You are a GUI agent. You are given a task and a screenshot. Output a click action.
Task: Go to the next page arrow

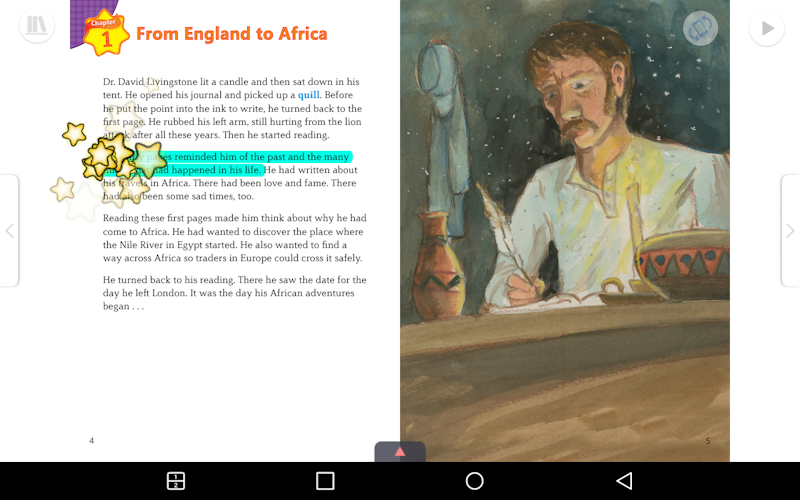coord(790,231)
